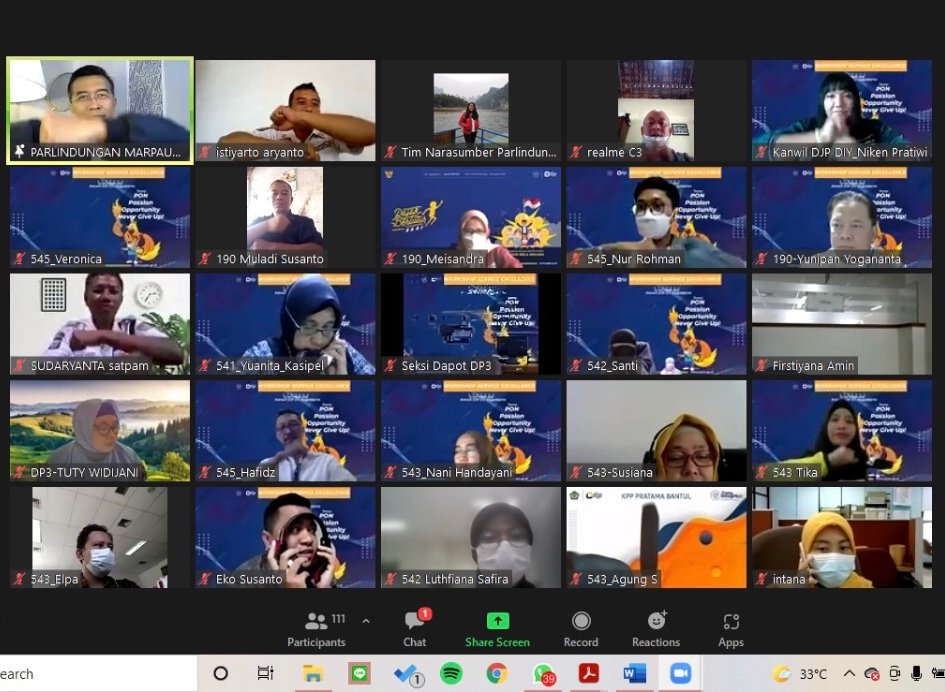
Task: Start recording with the Record button
Action: pos(580,630)
